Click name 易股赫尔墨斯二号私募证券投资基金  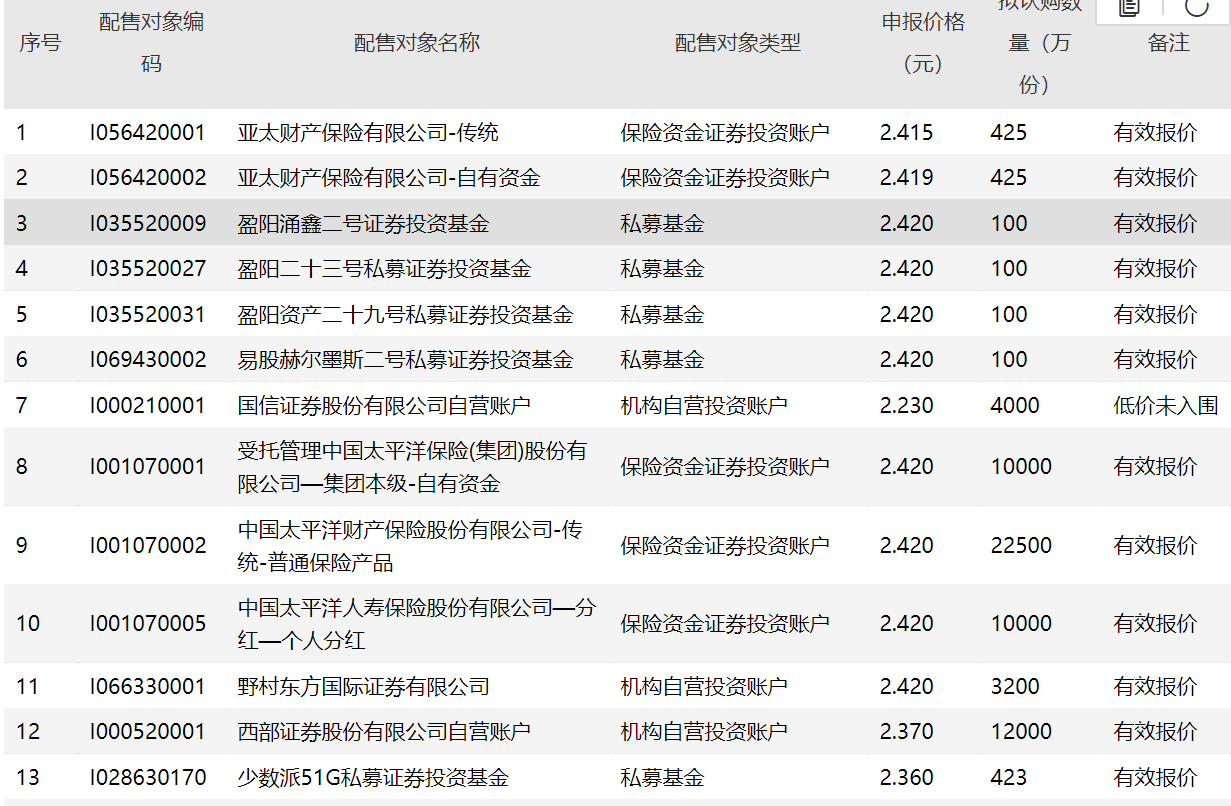[x=406, y=359]
